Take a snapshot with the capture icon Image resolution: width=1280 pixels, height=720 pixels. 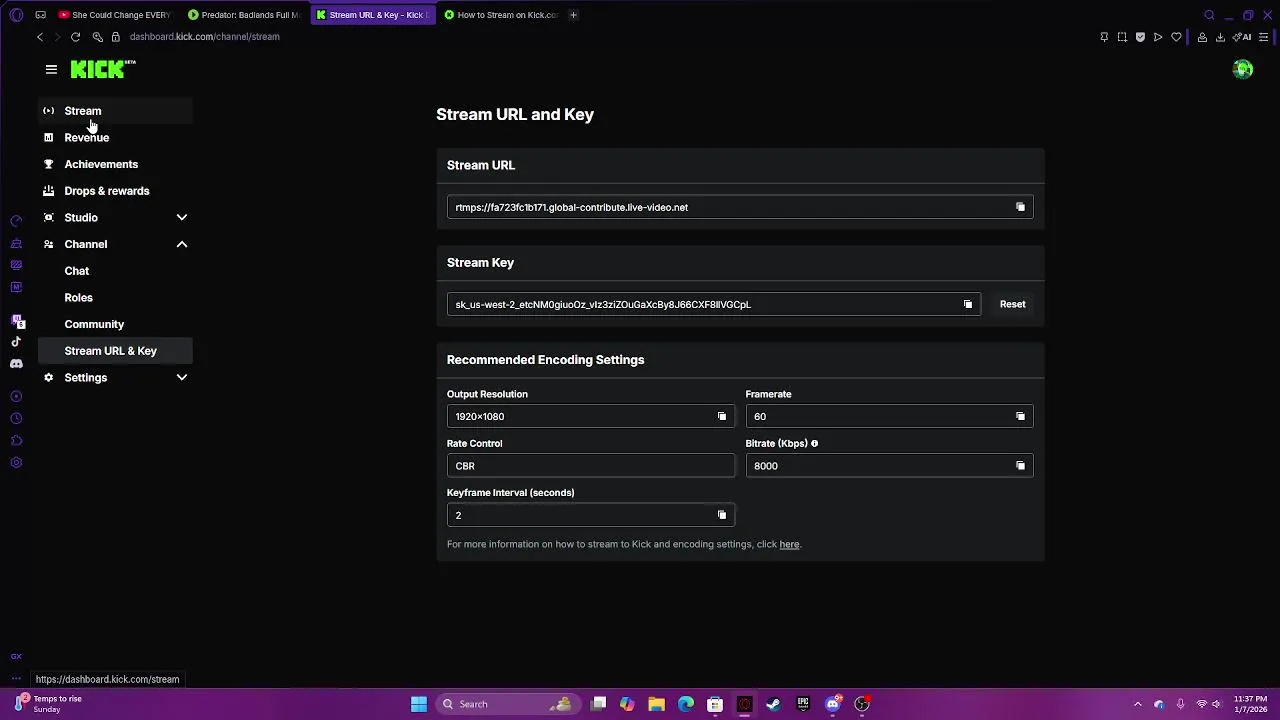(x=1122, y=37)
